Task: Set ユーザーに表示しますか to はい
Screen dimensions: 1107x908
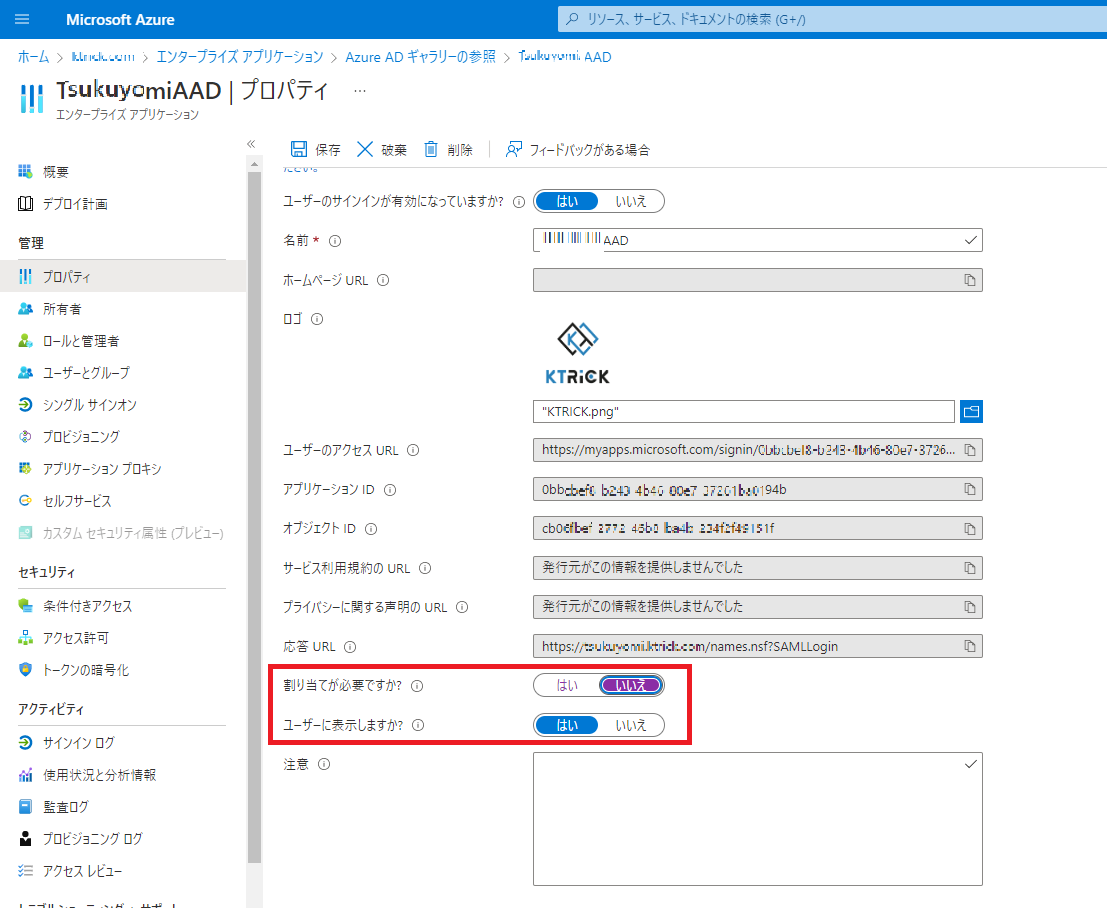Action: coord(567,725)
